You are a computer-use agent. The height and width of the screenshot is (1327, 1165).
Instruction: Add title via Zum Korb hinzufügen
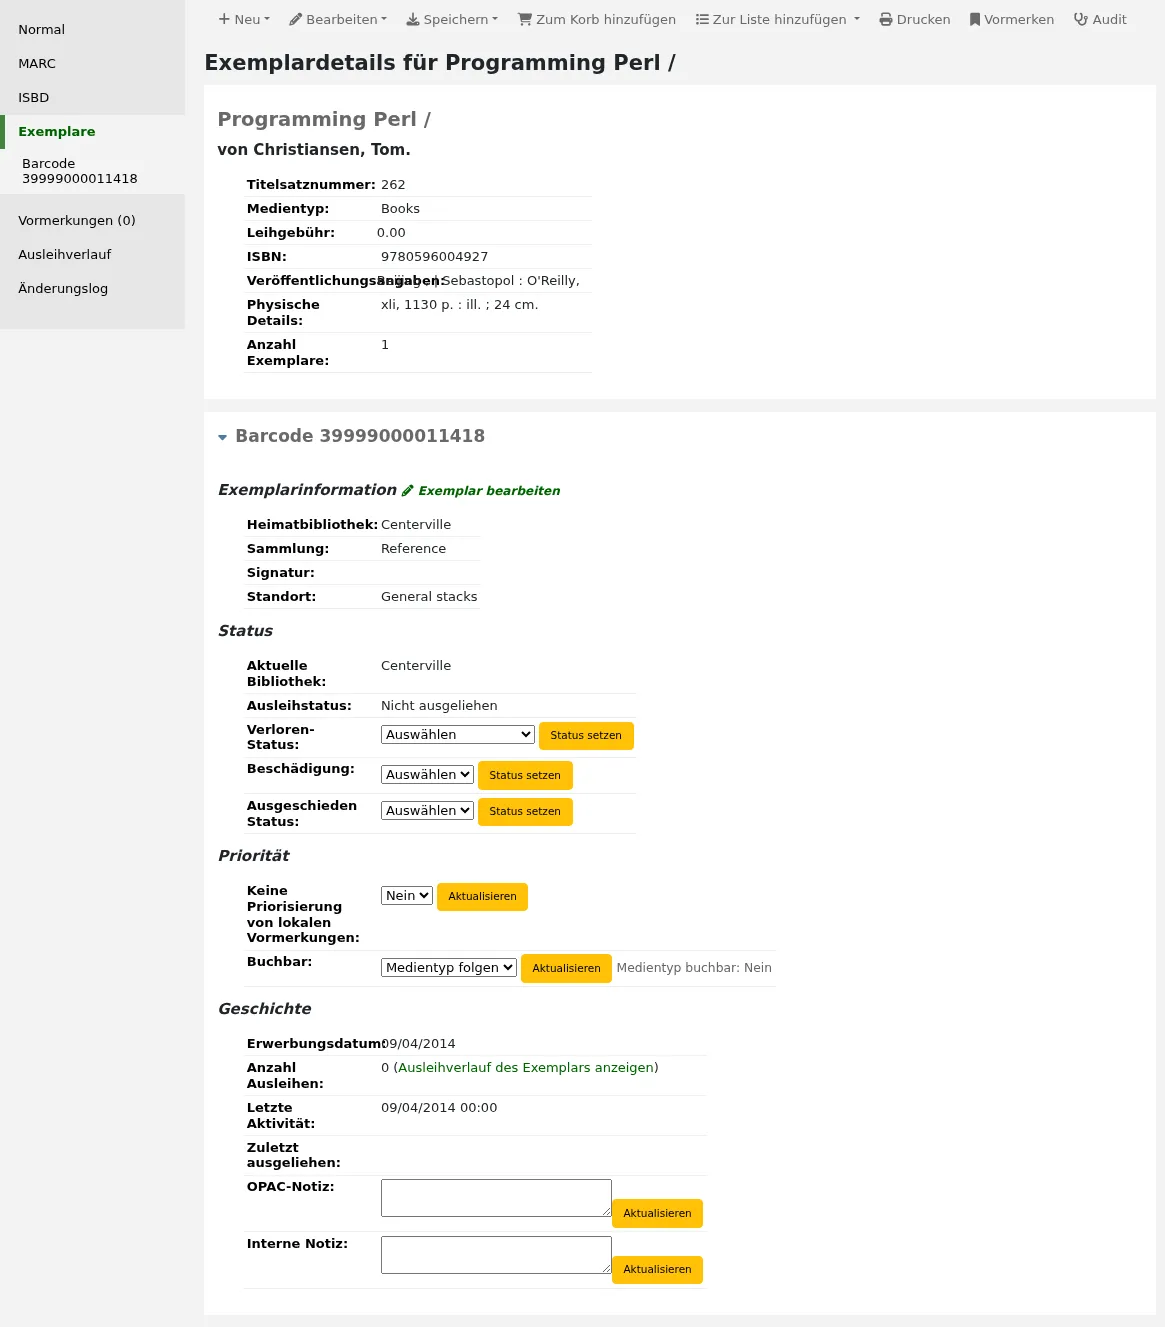point(597,19)
